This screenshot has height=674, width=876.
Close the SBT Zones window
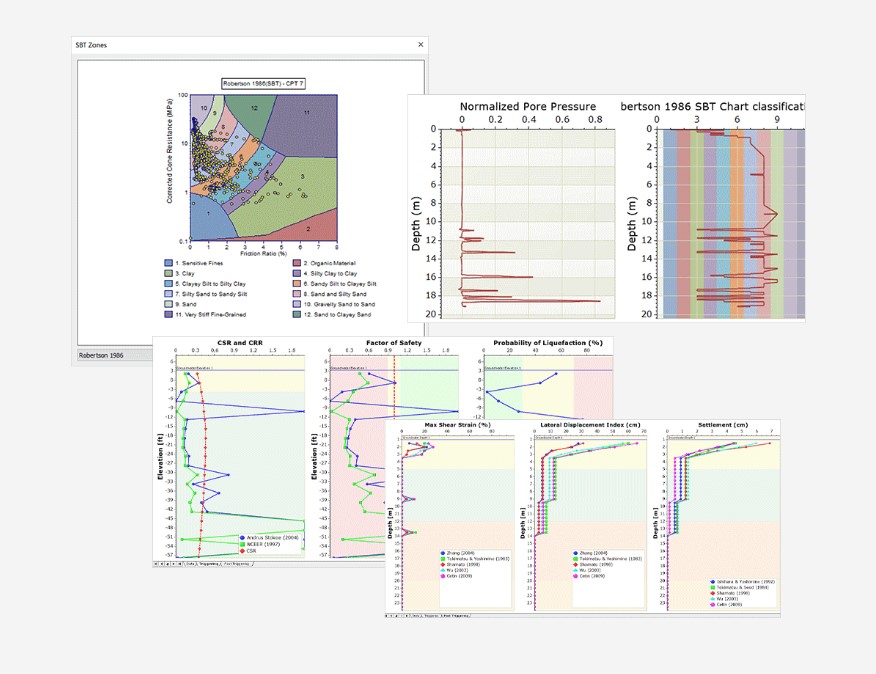click(421, 45)
